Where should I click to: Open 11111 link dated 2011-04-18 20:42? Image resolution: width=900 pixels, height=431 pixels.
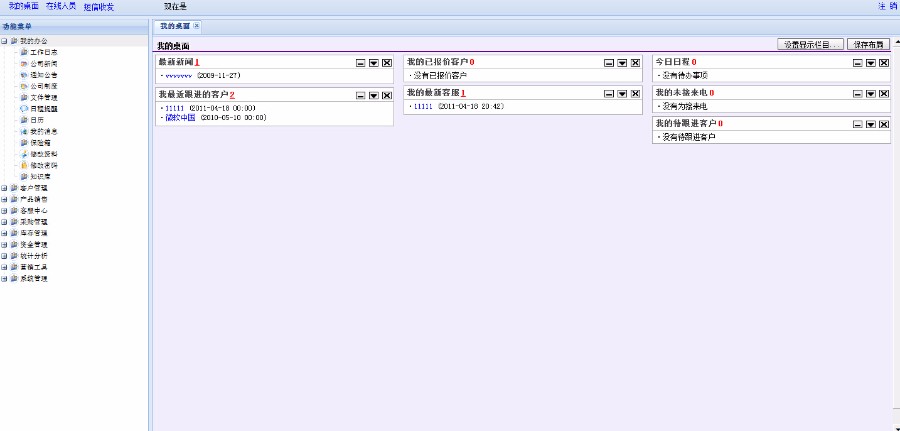[x=422, y=106]
